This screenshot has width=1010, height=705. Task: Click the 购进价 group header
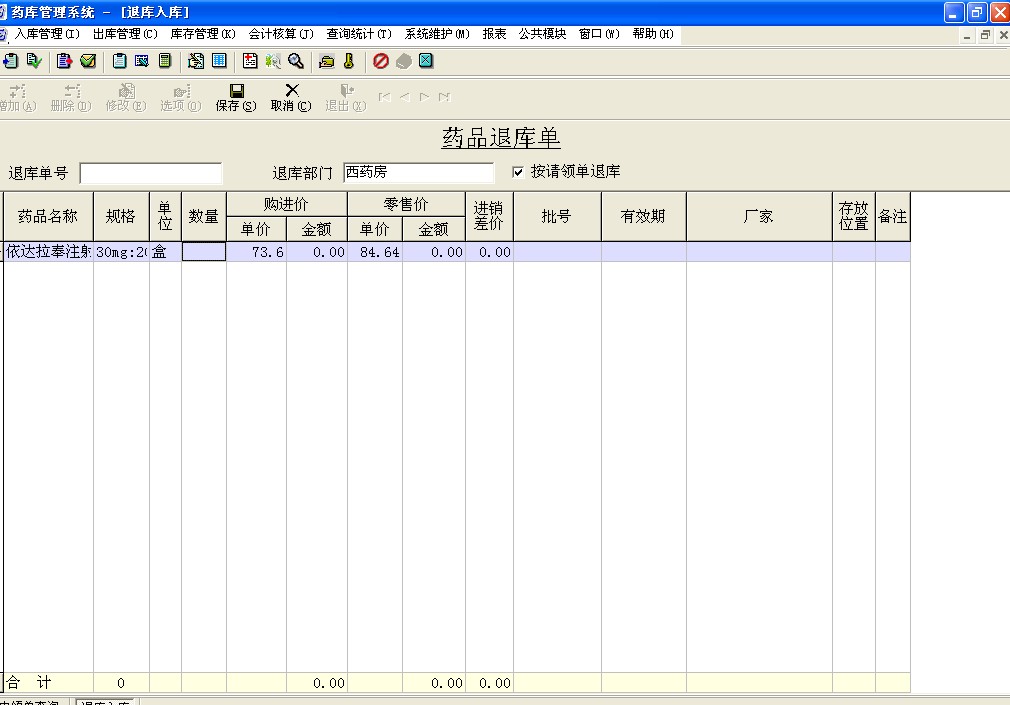pyautogui.click(x=287, y=204)
